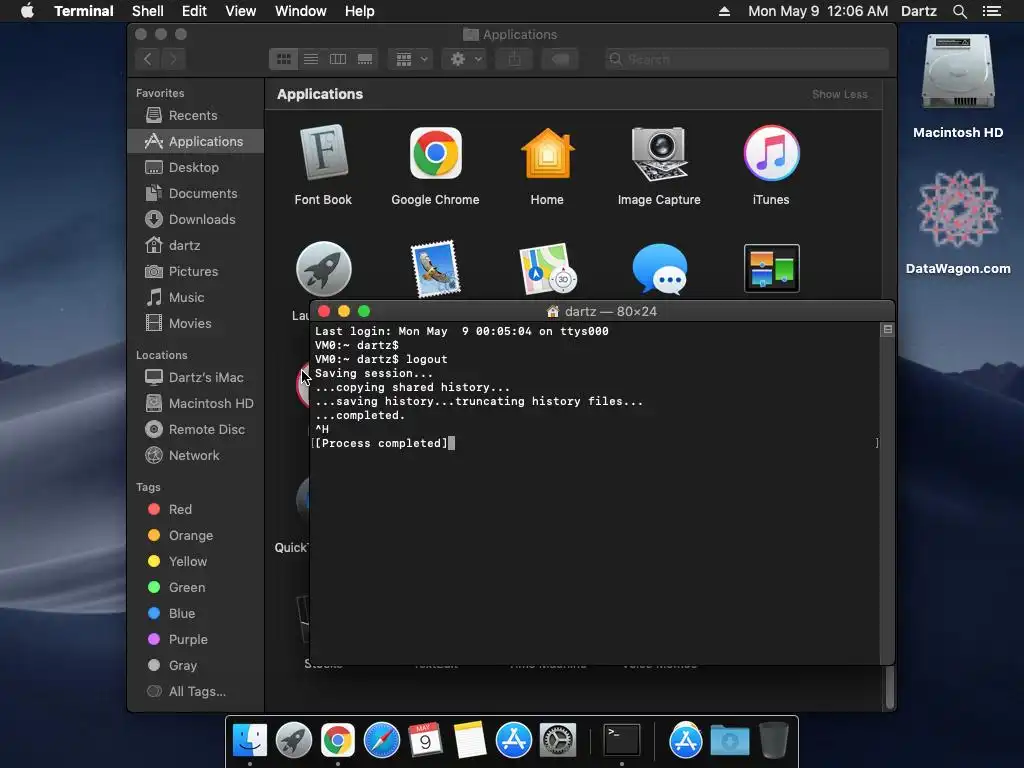This screenshot has width=1024, height=768.
Task: Open the Window menu
Action: [x=300, y=11]
